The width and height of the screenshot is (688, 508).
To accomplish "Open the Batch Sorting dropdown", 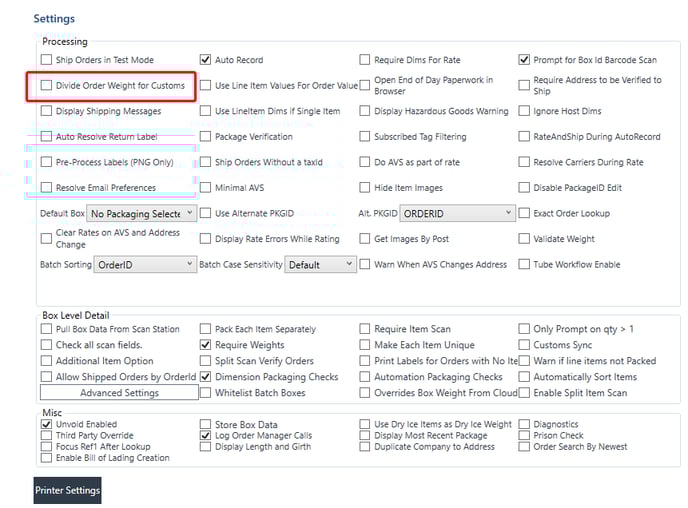I will pyautogui.click(x=144, y=265).
